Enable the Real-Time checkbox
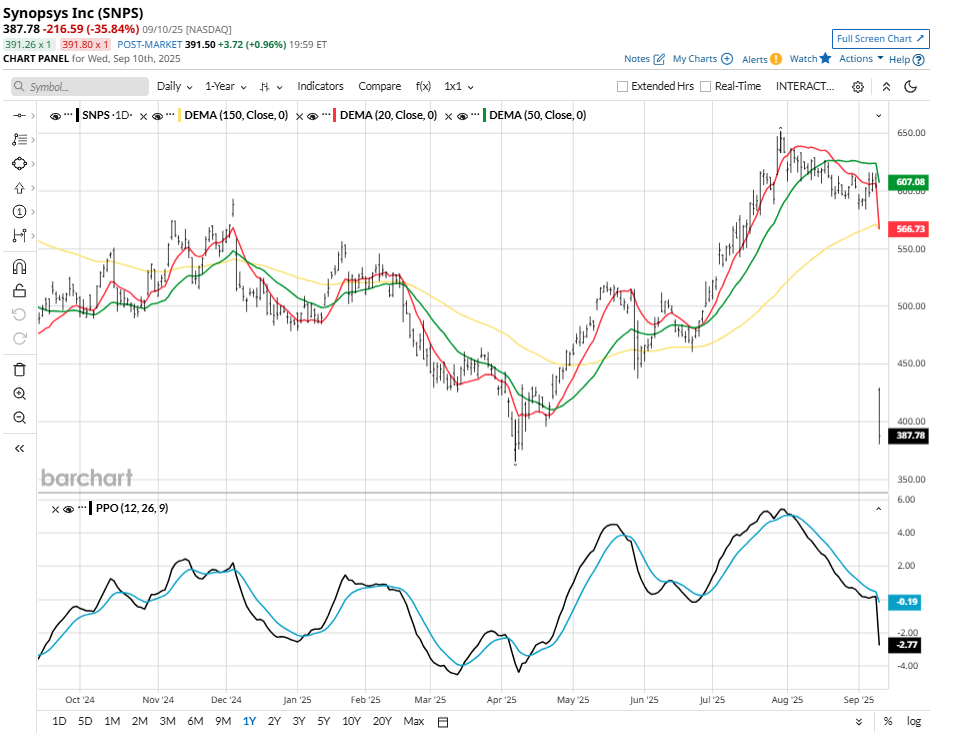The height and width of the screenshot is (743, 957). pos(706,87)
